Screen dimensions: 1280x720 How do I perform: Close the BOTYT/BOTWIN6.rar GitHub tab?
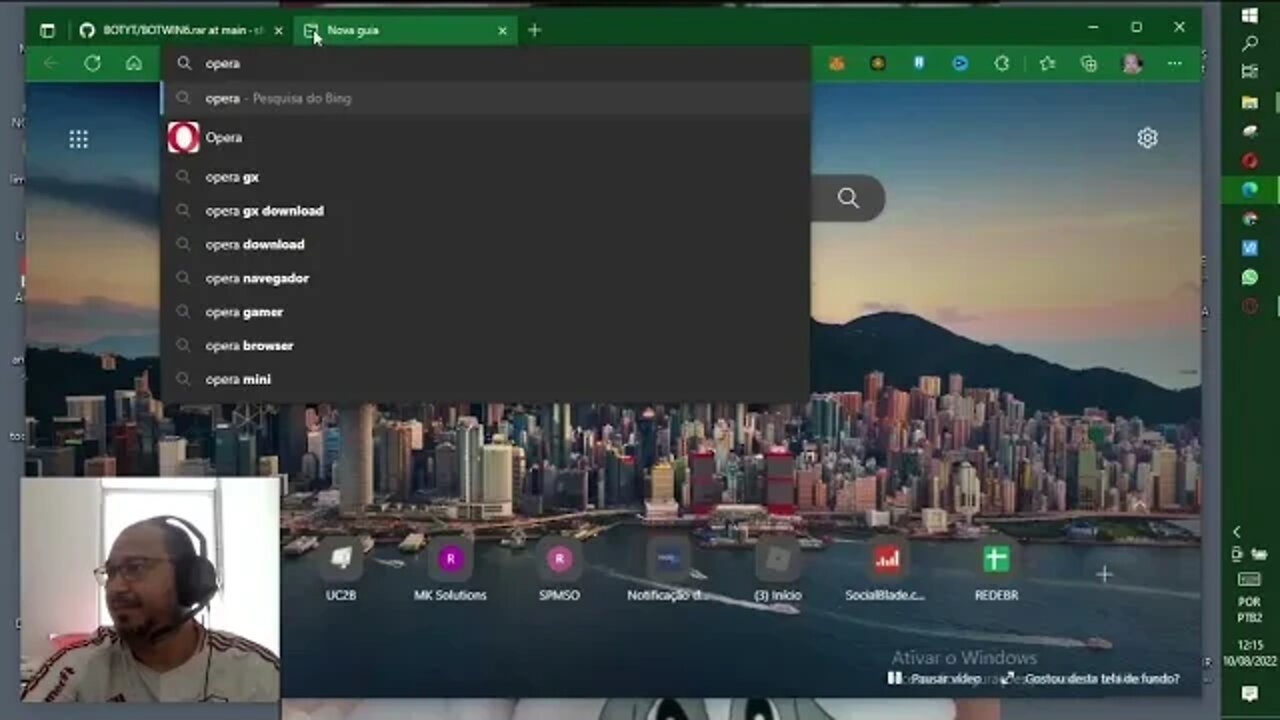278,30
